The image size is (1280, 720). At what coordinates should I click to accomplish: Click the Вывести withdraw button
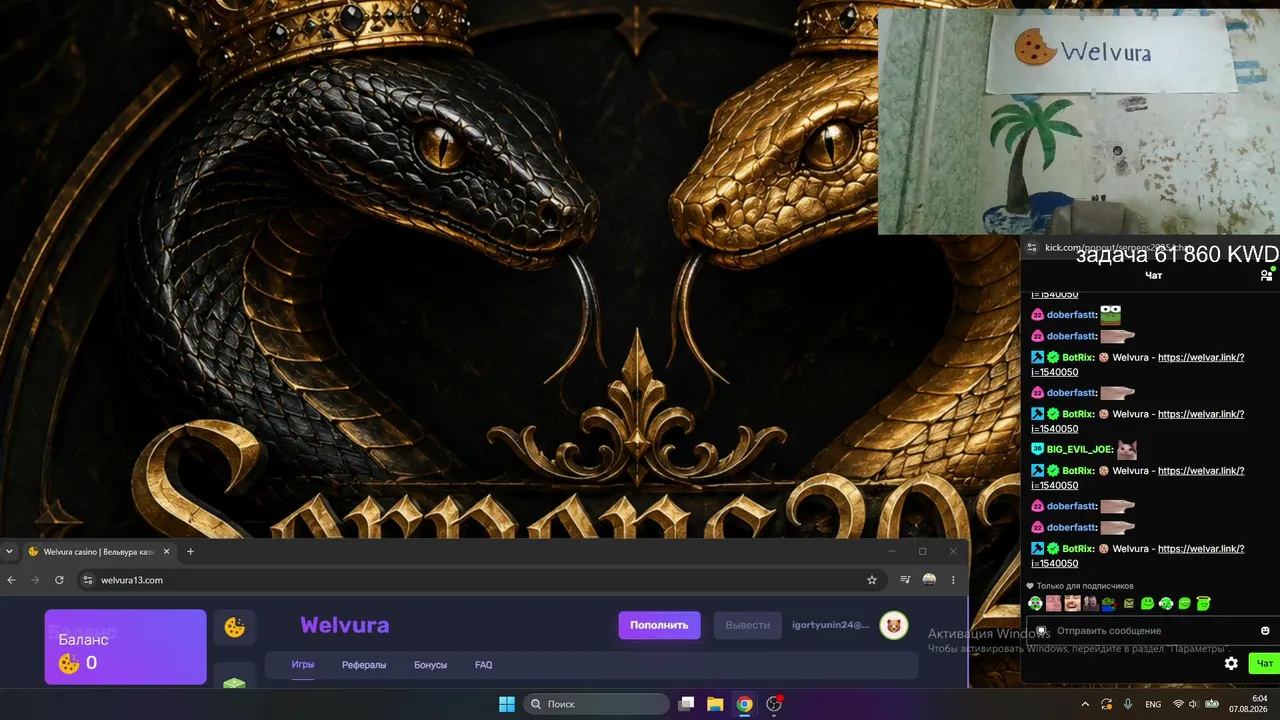[x=748, y=625]
